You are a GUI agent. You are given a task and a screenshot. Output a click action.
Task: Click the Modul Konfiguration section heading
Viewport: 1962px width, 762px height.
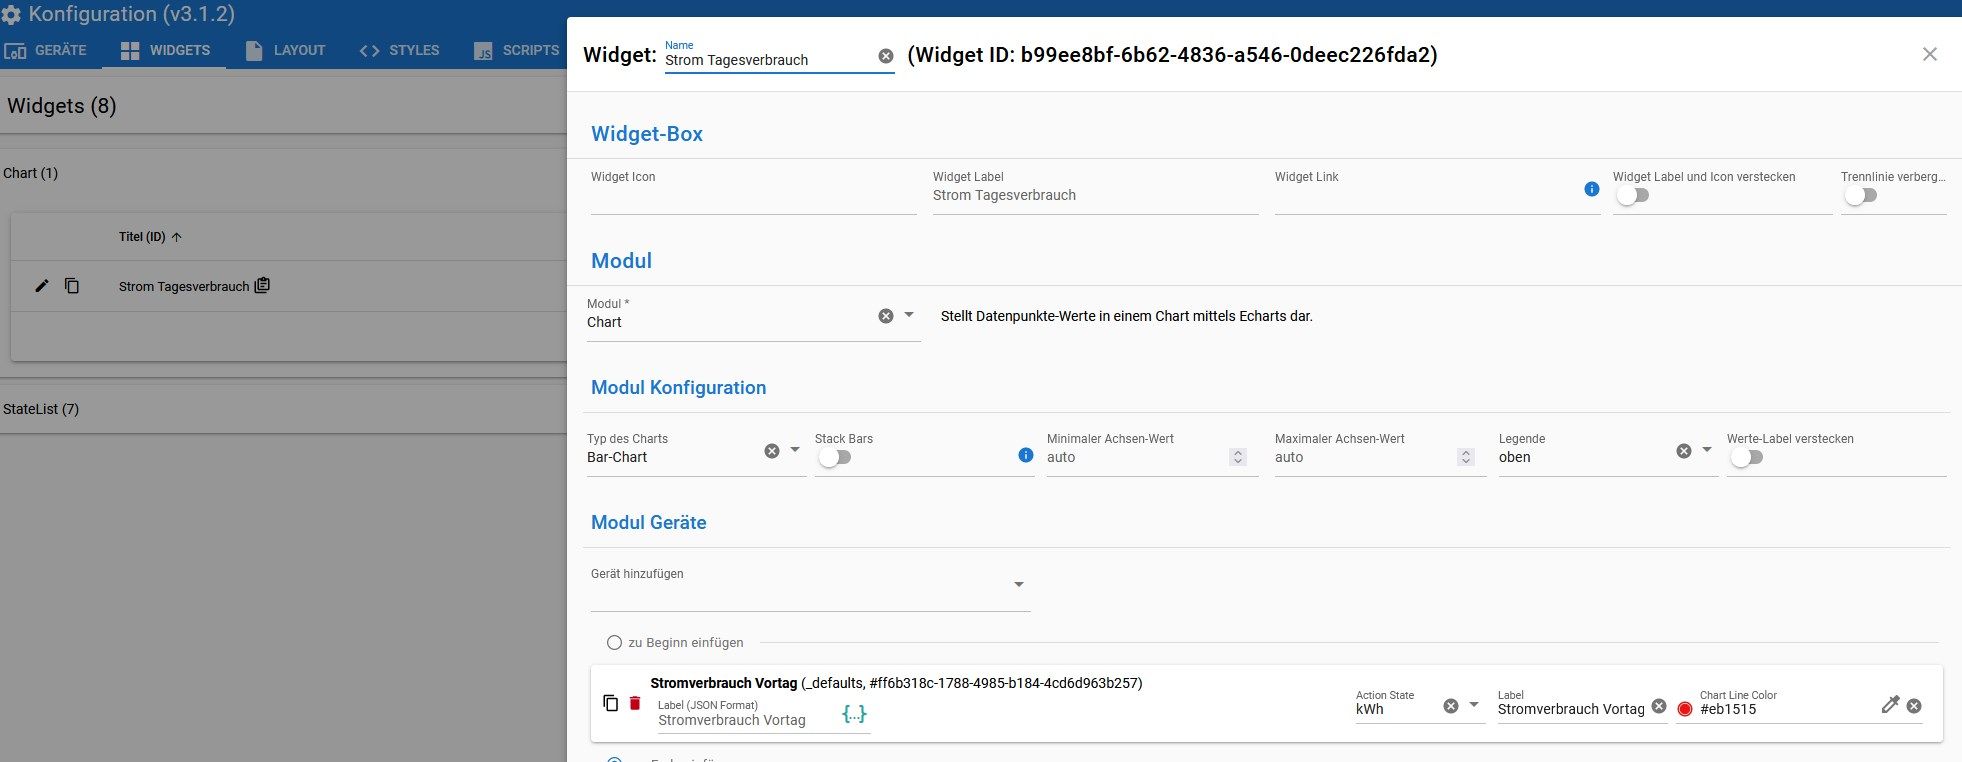point(679,387)
